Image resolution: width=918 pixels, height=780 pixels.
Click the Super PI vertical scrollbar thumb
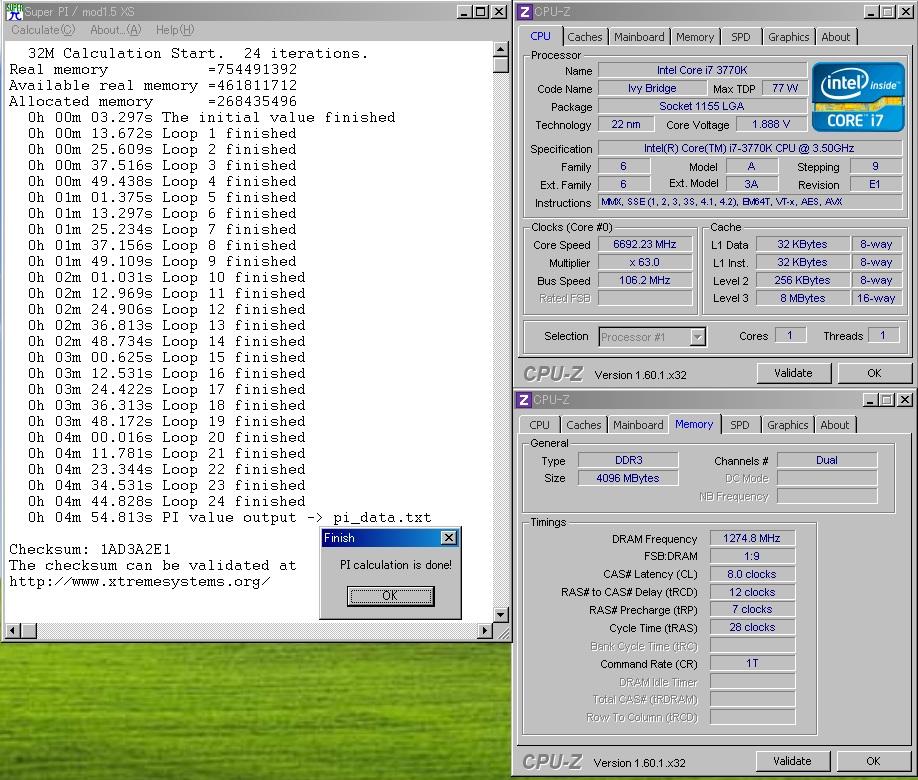[x=501, y=64]
